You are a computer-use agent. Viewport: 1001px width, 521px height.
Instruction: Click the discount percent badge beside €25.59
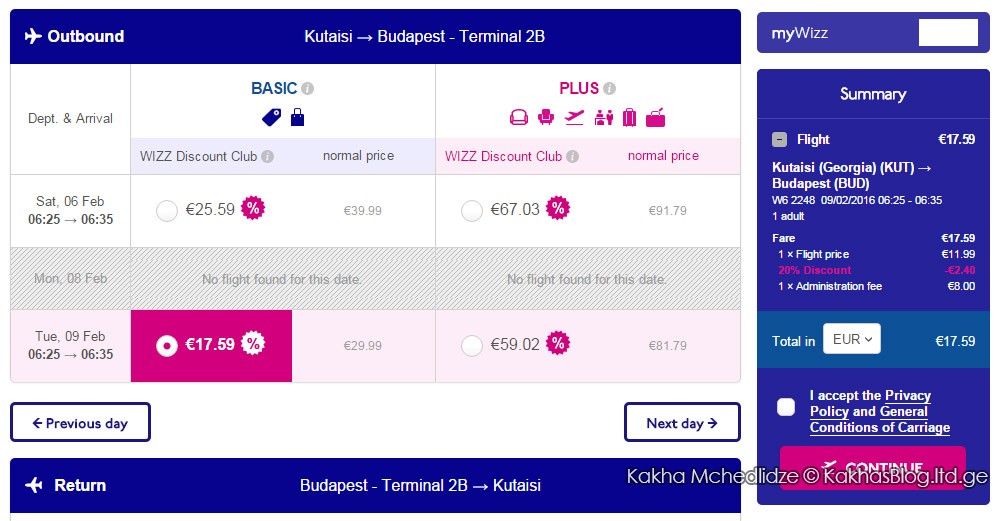(253, 208)
